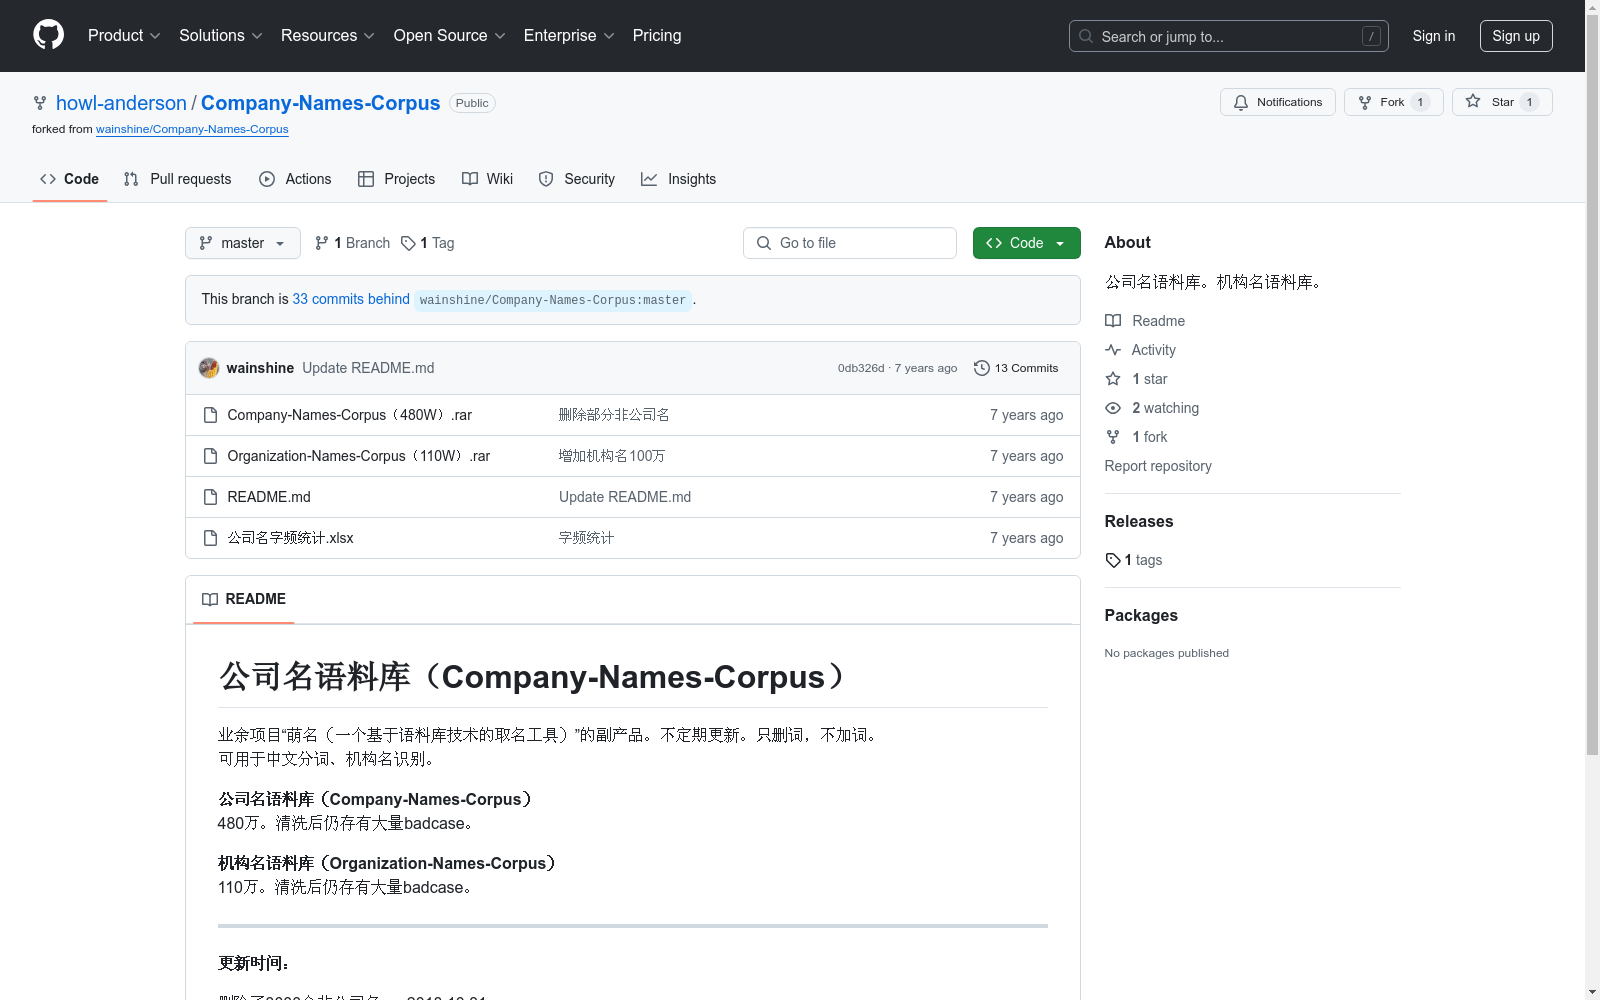Viewport: 1600px width, 1000px height.
Task: Open commit message 字频统计
Action: coord(586,538)
